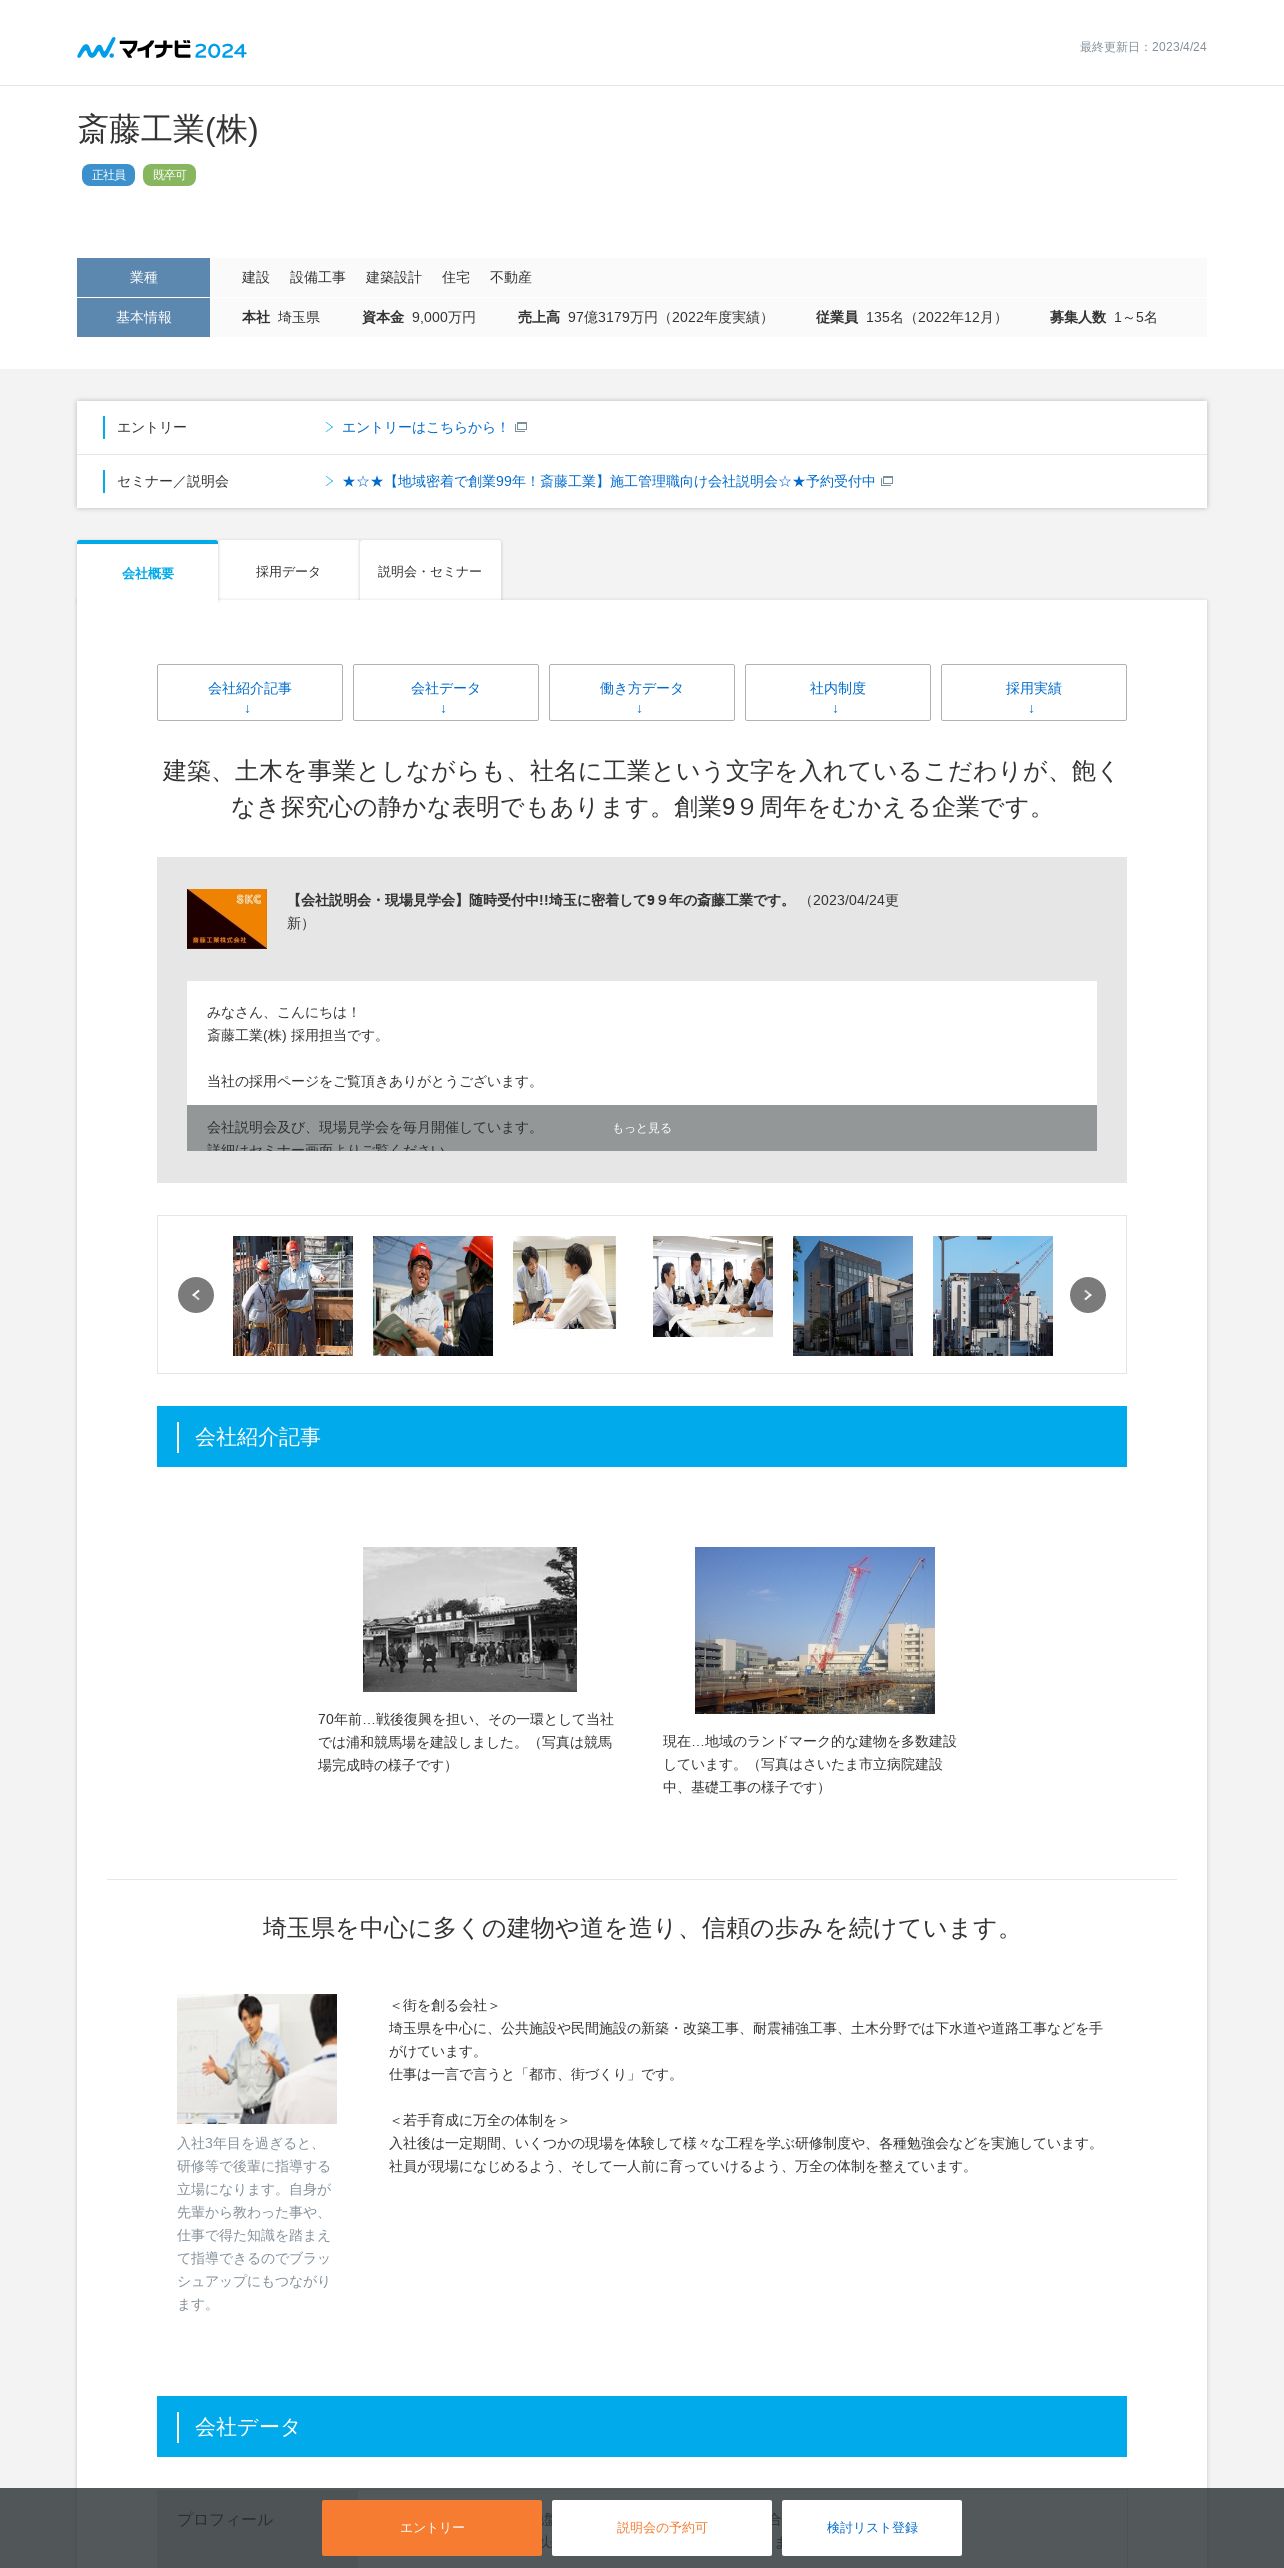
Task: Click the 住宅 industry tag
Action: tap(456, 277)
